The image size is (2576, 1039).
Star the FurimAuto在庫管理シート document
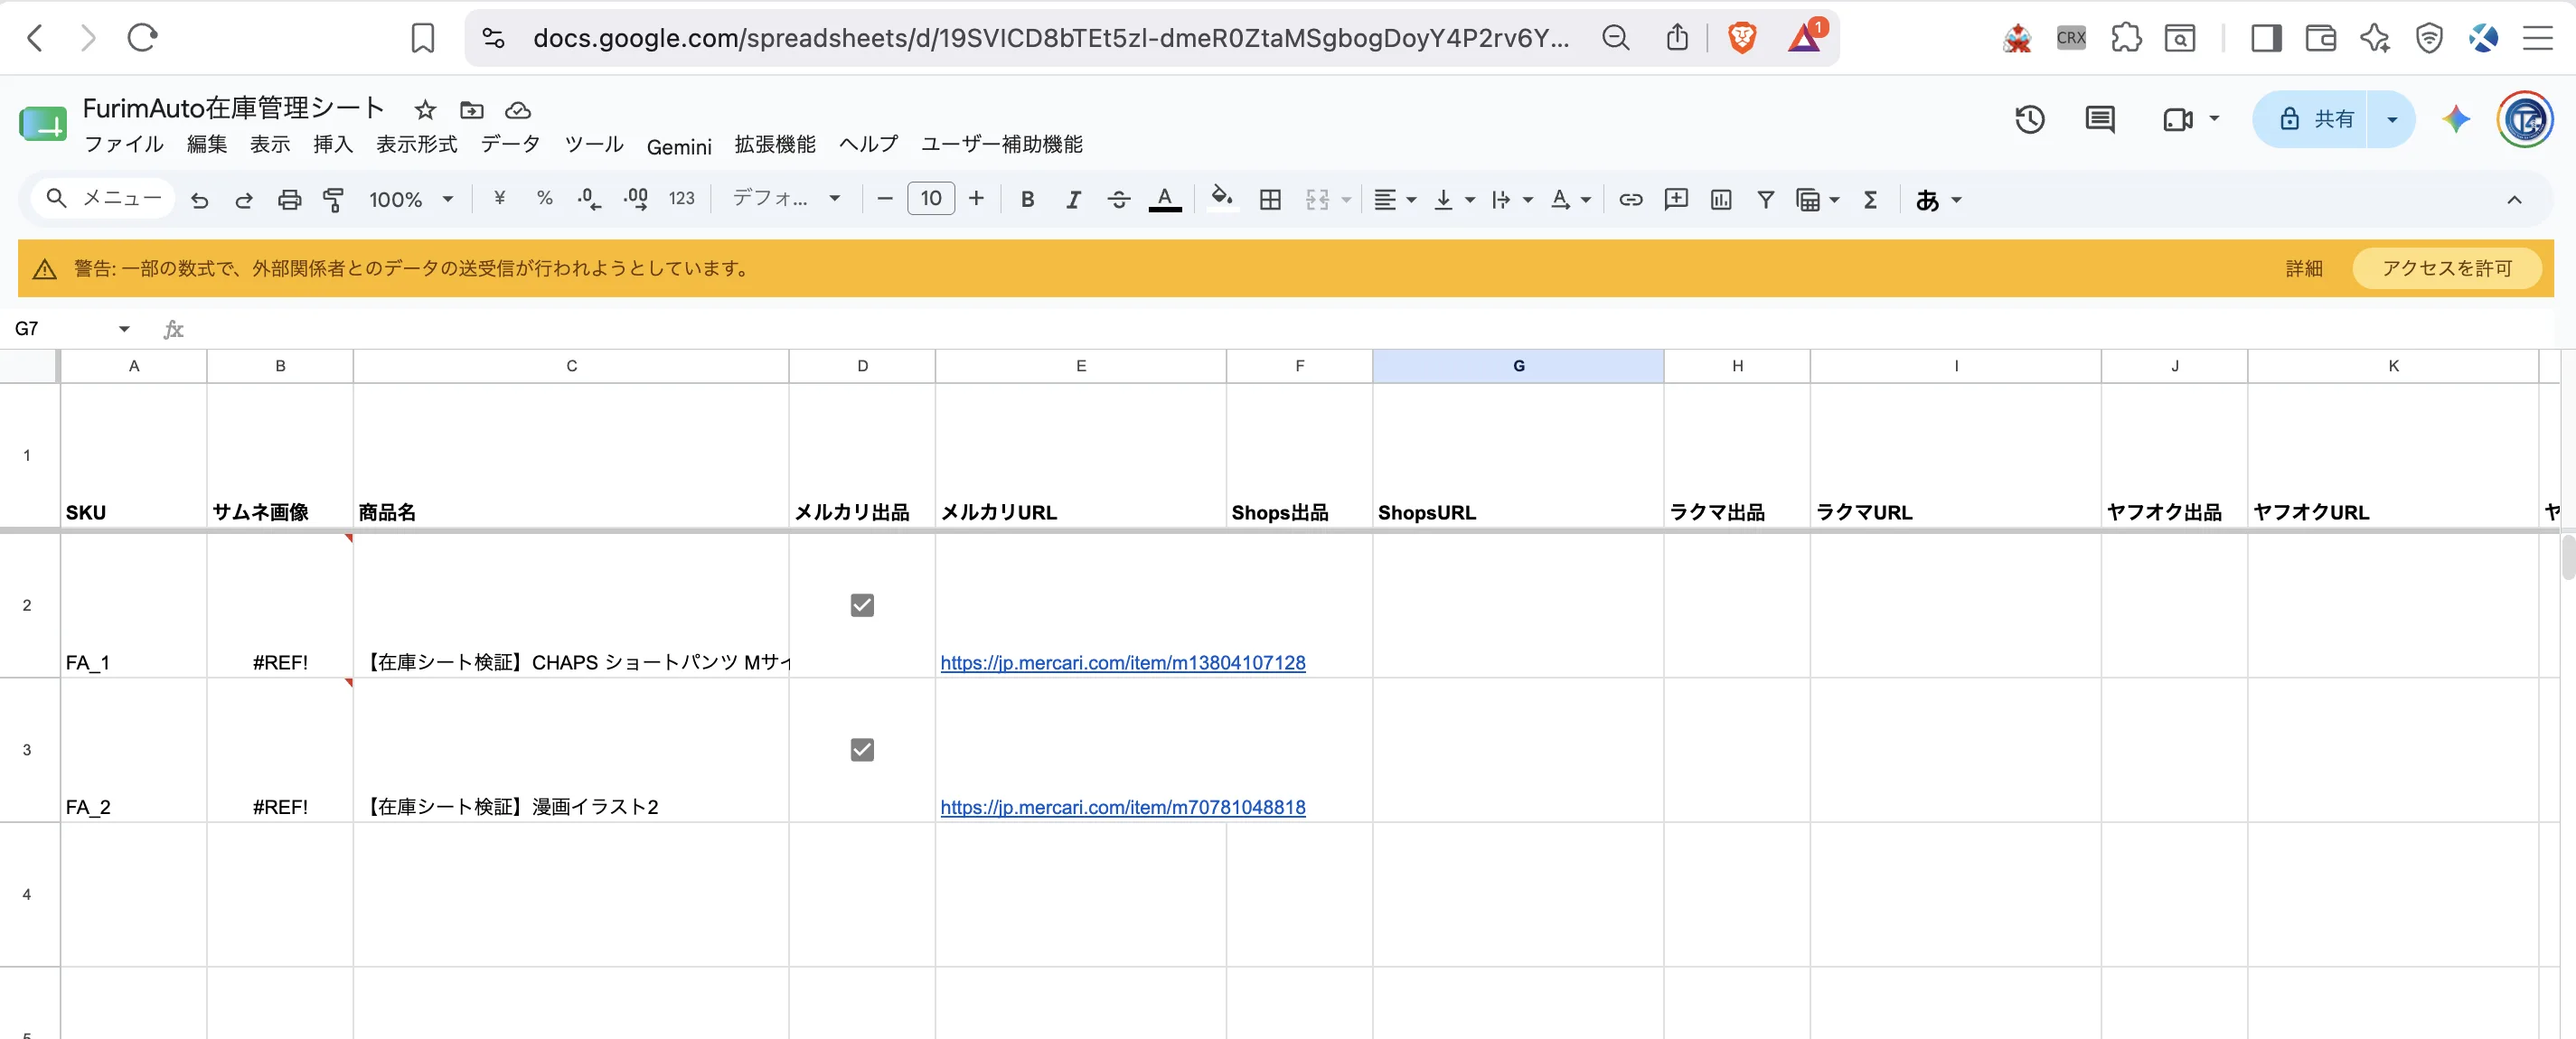pos(425,110)
